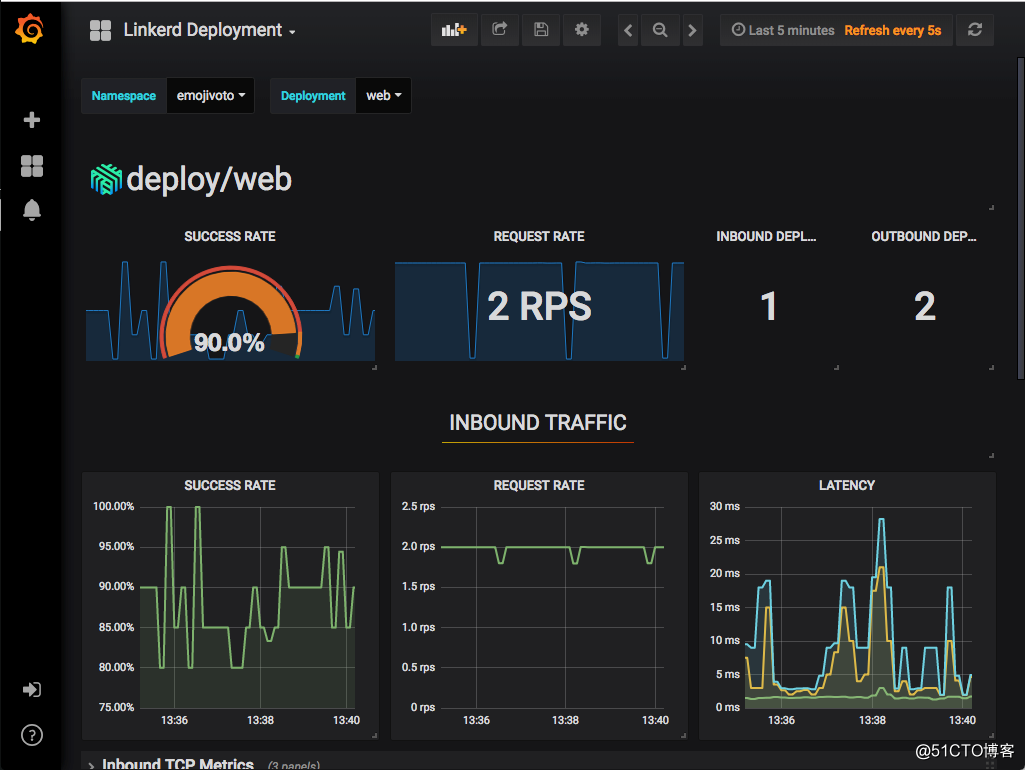Click the inbound REQUEST RATE graph title
1025x770 pixels.
coord(539,486)
